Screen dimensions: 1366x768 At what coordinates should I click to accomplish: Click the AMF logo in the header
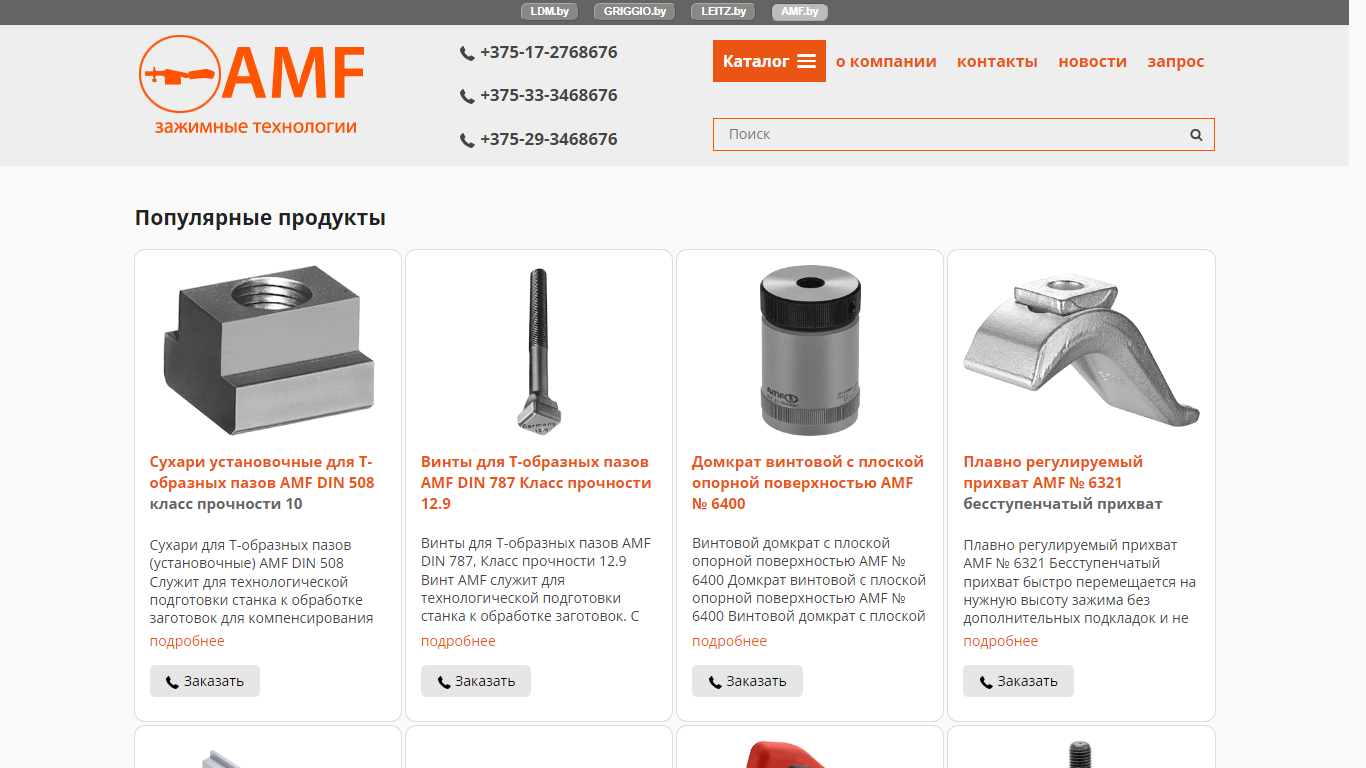[x=252, y=85]
